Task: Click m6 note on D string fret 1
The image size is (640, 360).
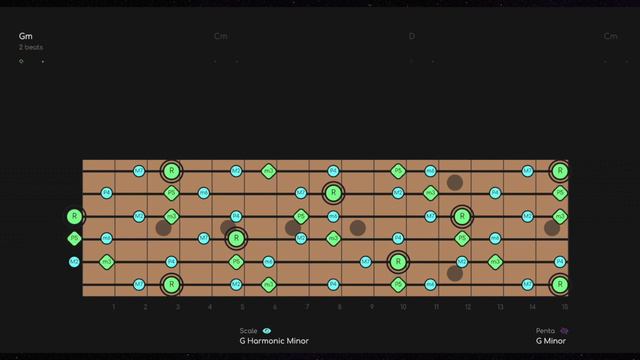Action: coord(107,238)
